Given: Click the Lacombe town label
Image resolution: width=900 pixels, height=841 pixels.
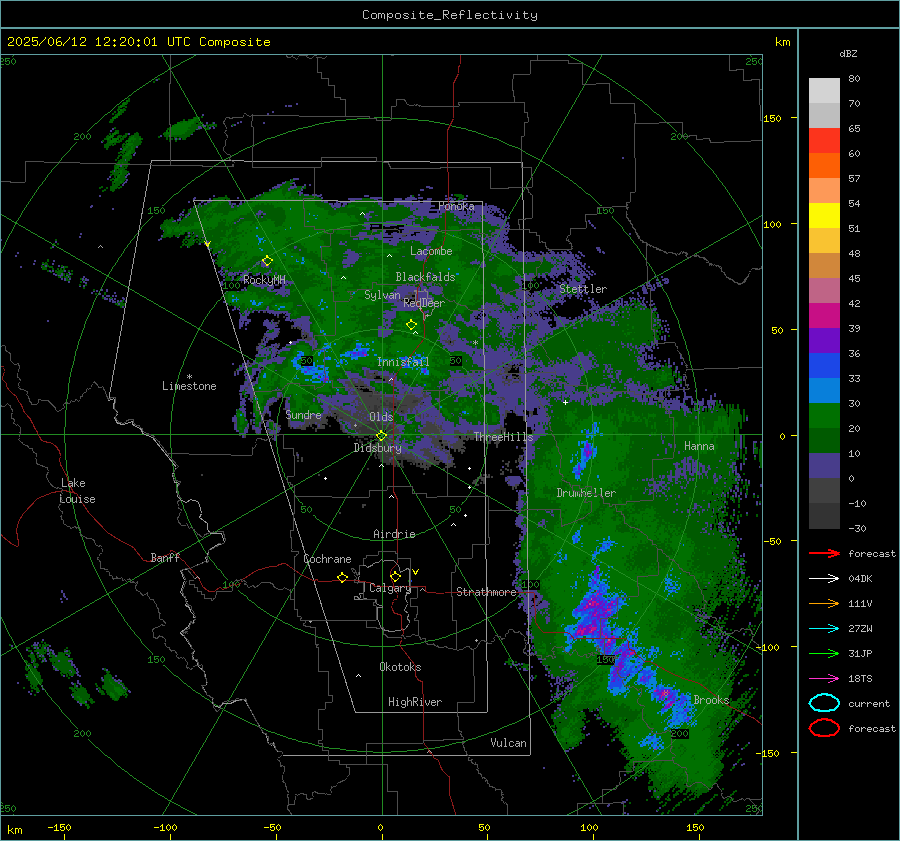Looking at the screenshot, I should pyautogui.click(x=431, y=251).
